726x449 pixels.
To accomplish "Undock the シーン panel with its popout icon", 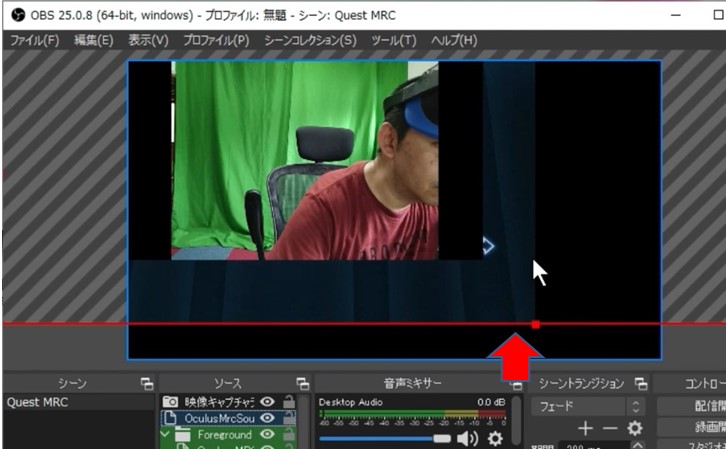I will [x=147, y=383].
